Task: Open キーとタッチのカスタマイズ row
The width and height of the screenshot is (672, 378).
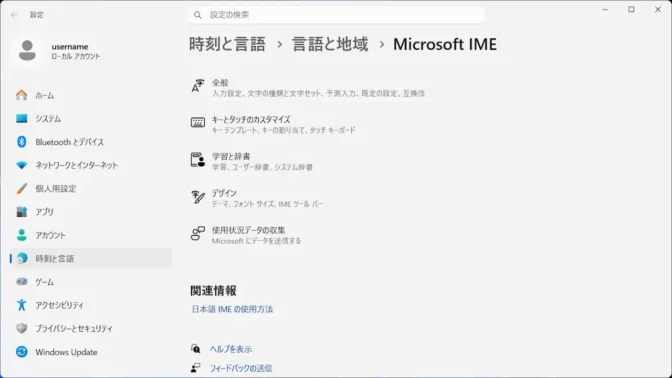Action: (273, 124)
